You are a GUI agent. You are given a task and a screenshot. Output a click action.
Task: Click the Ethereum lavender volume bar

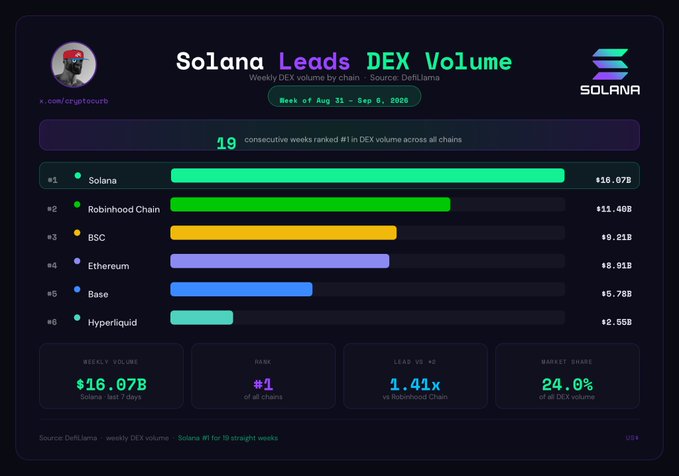280,261
